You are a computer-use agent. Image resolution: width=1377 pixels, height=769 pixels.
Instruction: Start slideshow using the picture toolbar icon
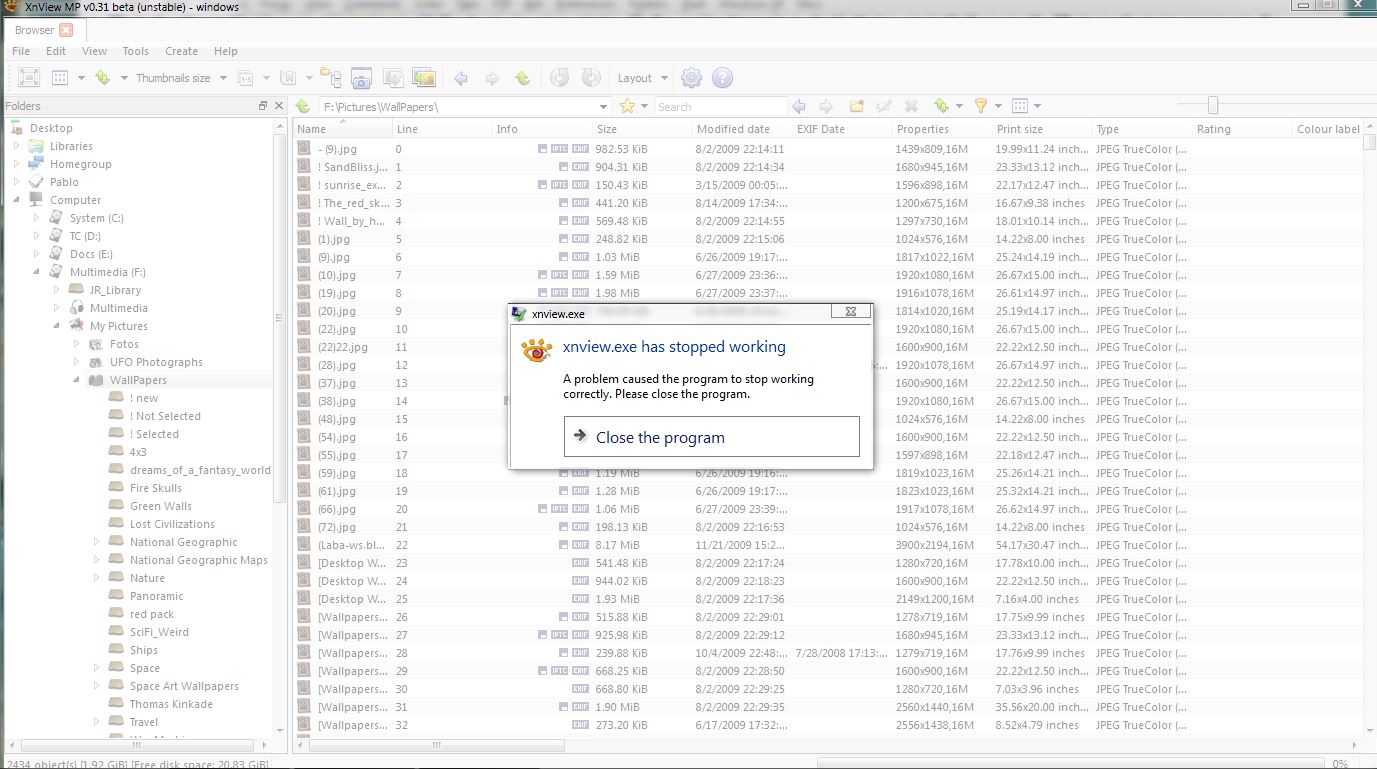pyautogui.click(x=424, y=78)
